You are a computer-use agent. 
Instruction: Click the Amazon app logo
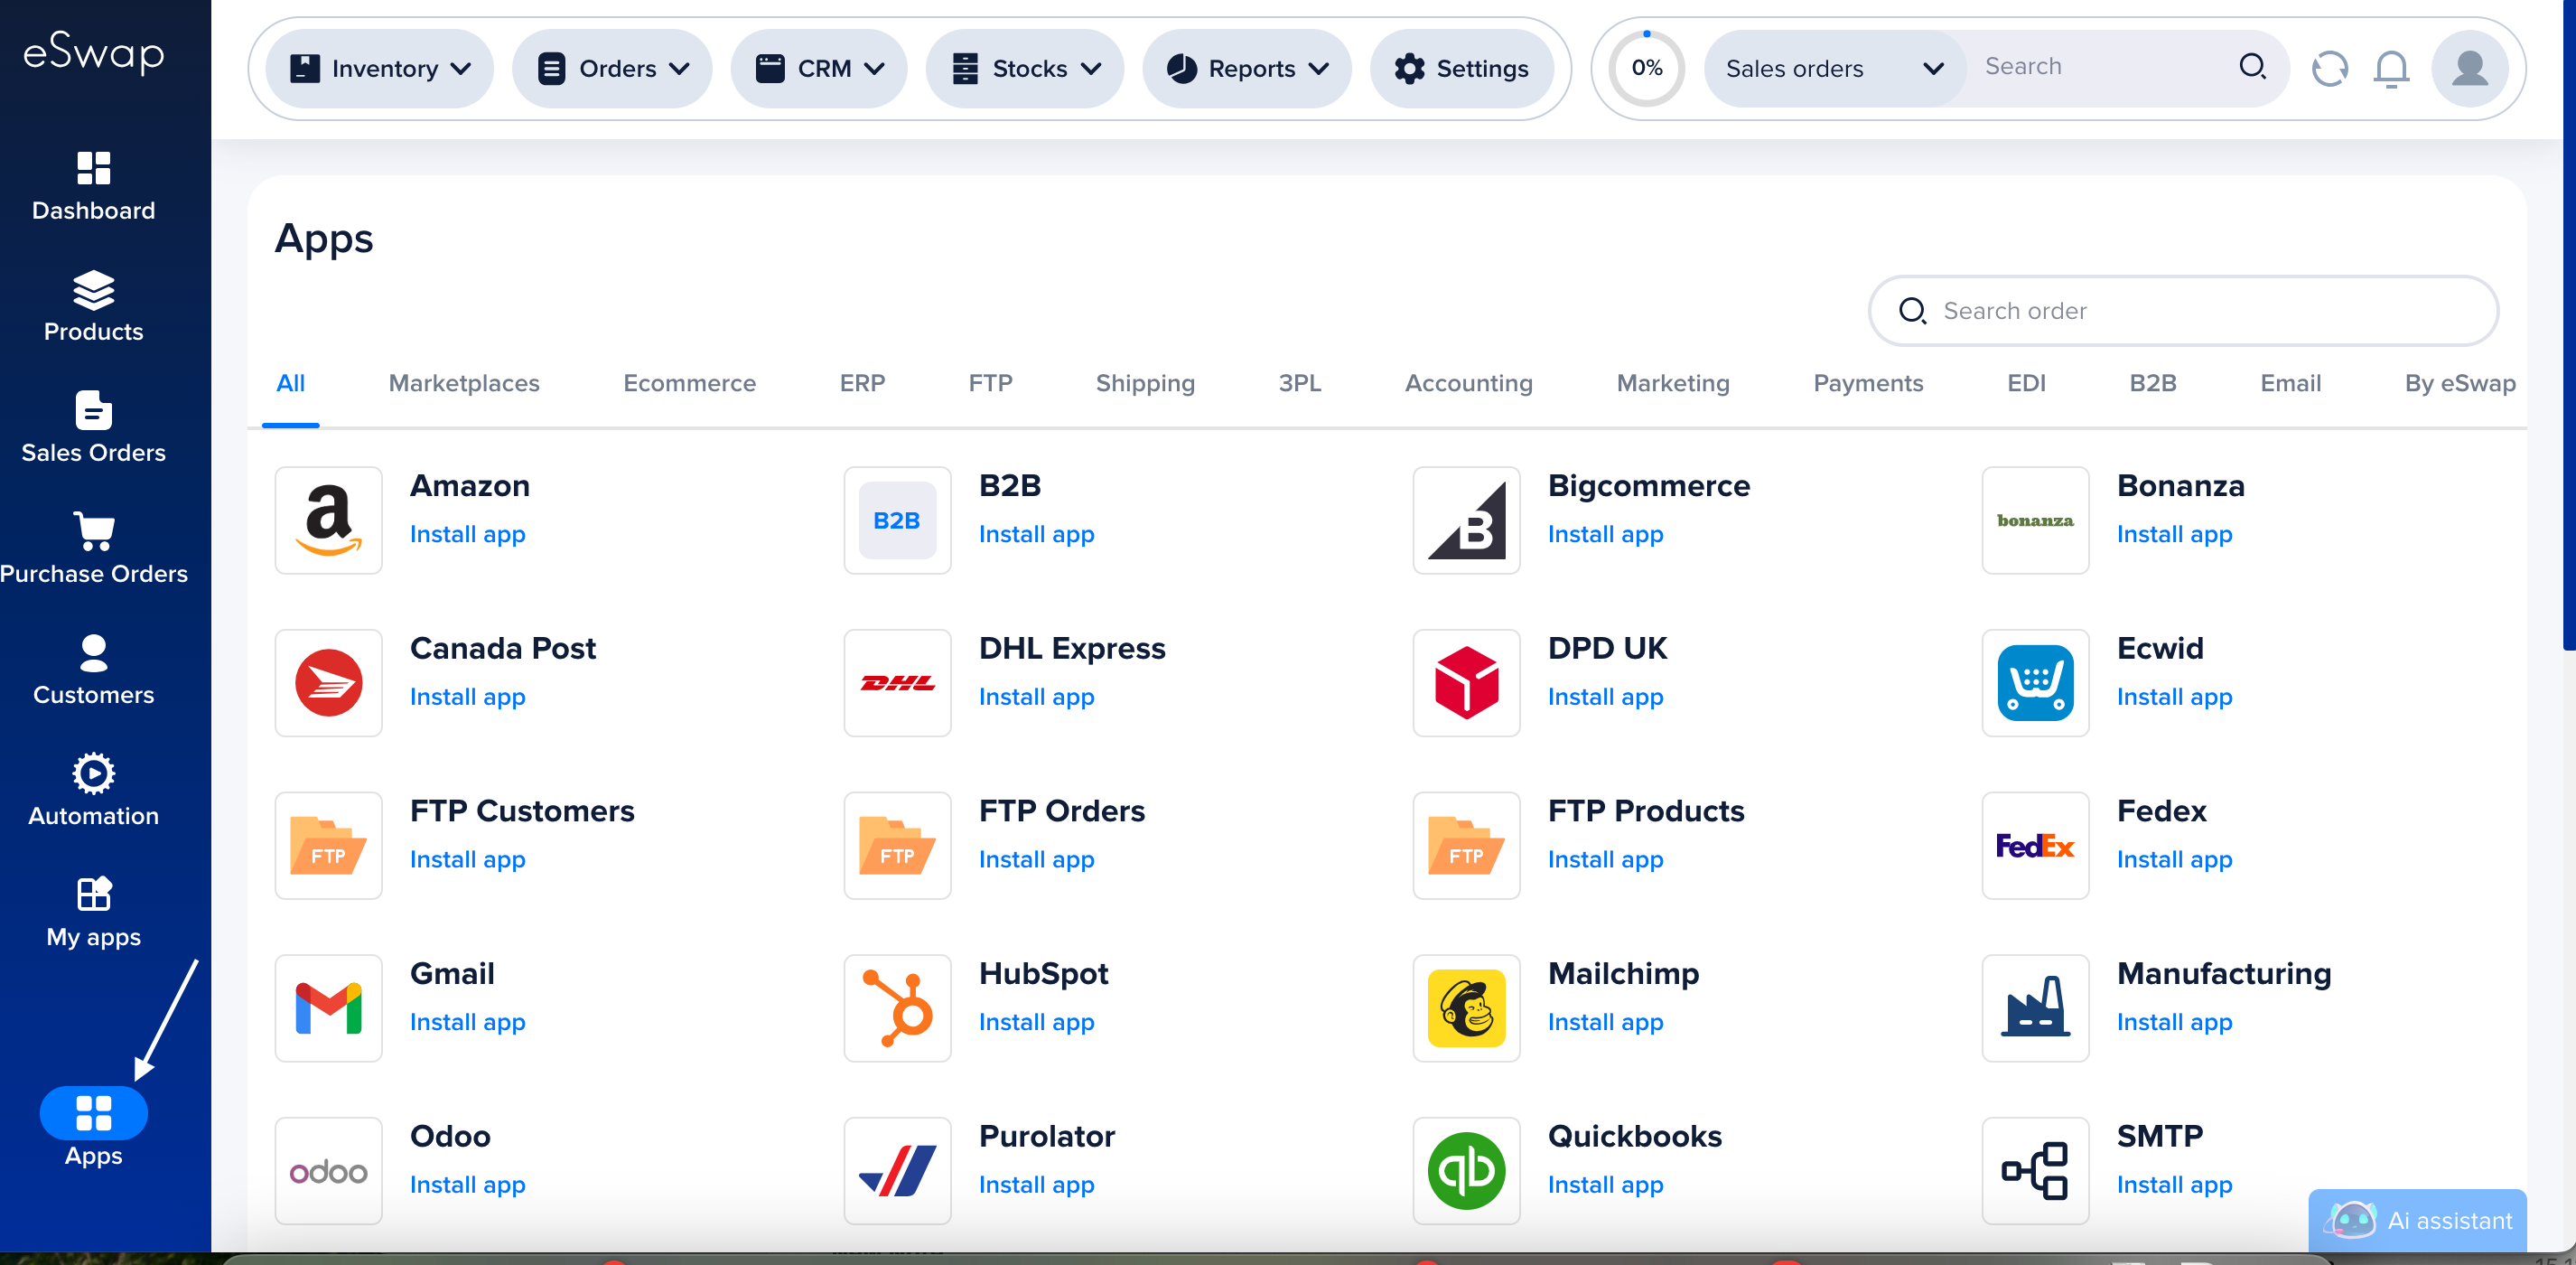(328, 520)
